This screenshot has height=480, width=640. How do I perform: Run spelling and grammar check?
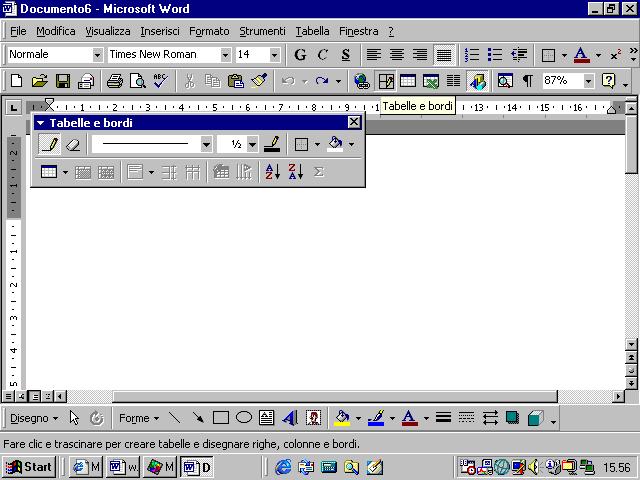click(x=160, y=81)
